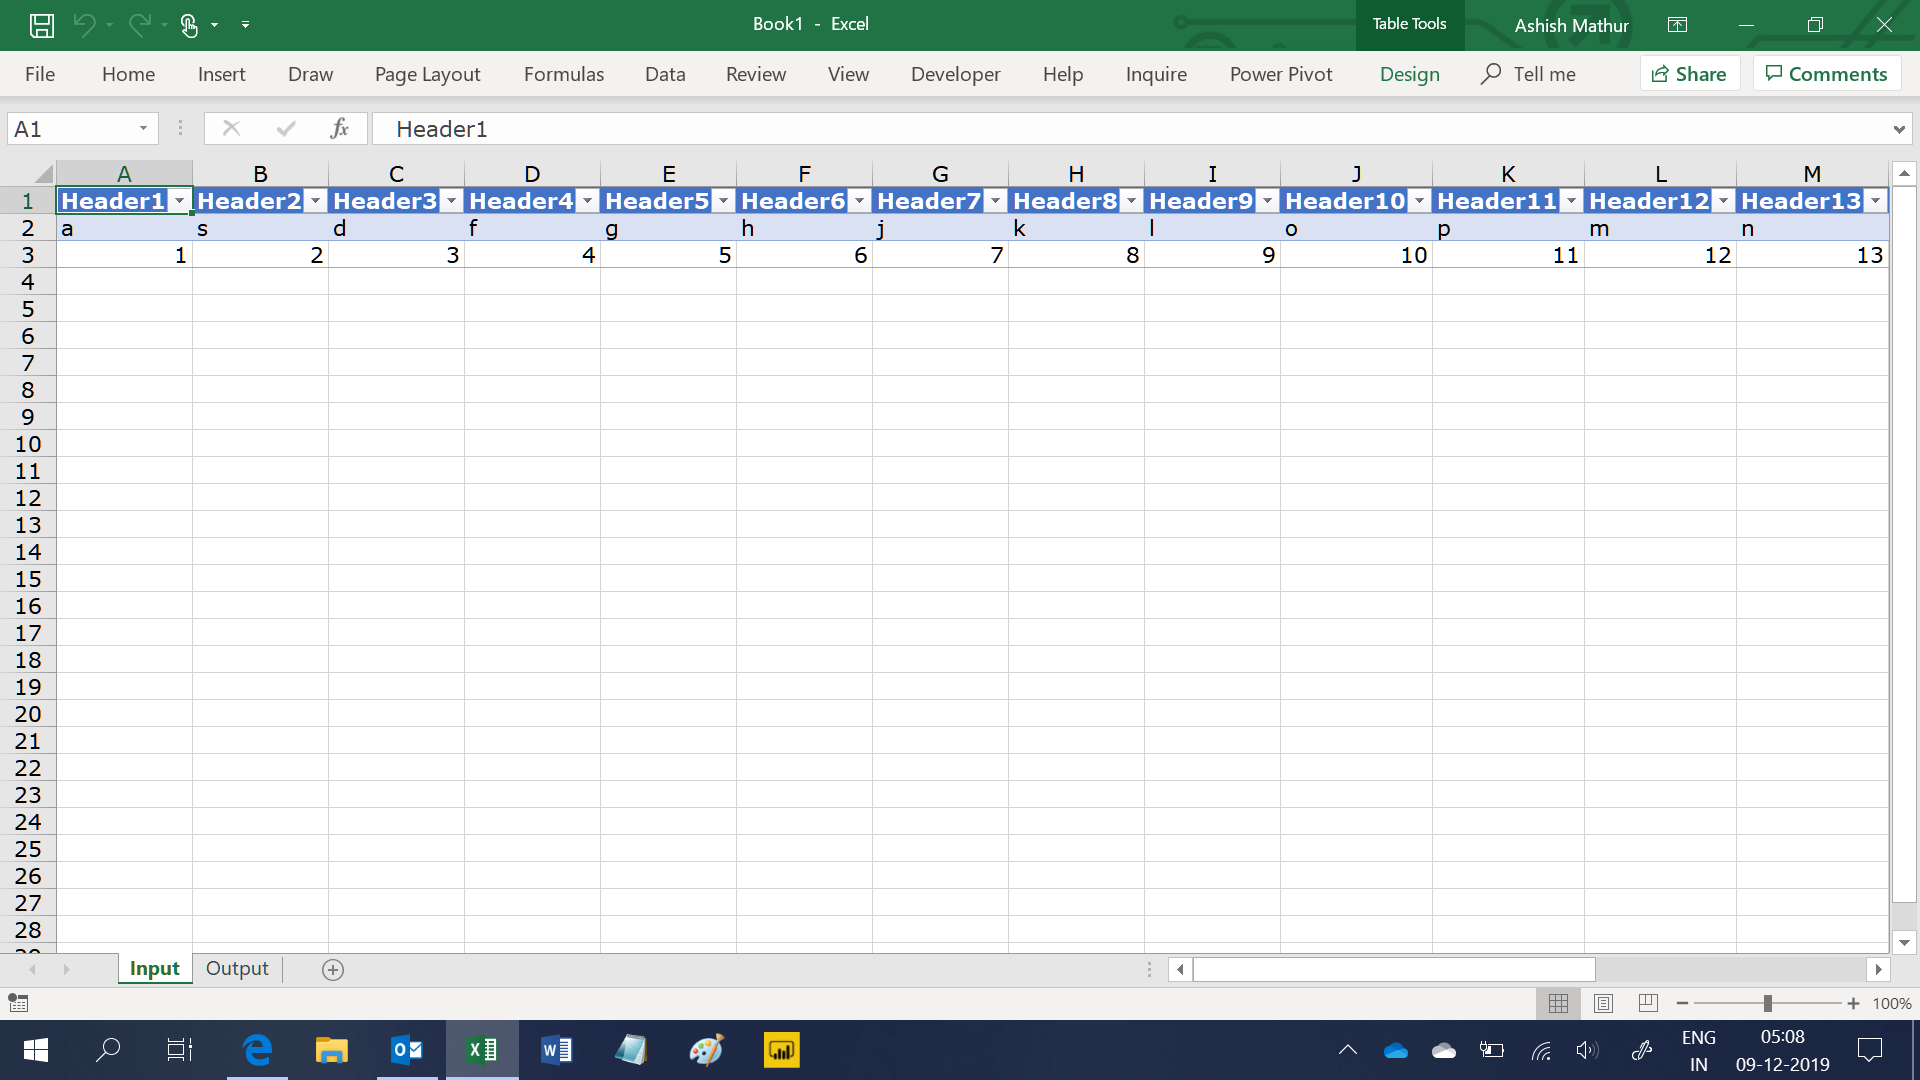The width and height of the screenshot is (1920, 1080).
Task: Click the Ashish Mathur account name
Action: tap(1571, 25)
